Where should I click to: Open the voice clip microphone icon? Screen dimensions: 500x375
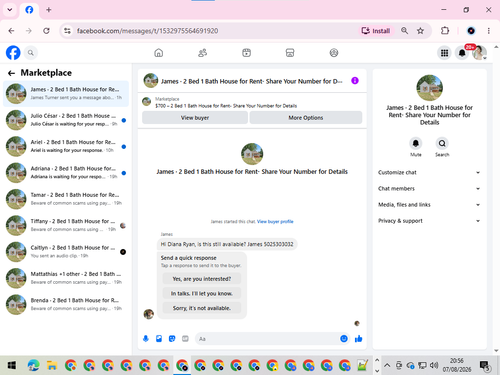click(x=146, y=339)
